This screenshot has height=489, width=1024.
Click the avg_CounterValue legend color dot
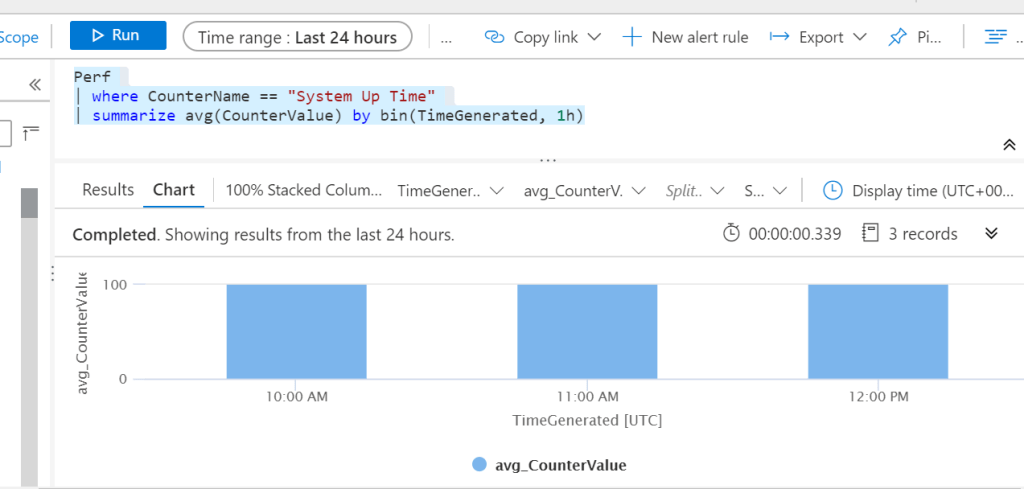click(x=479, y=465)
